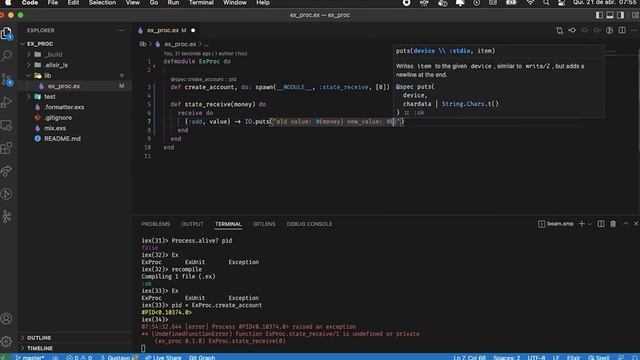Open the Extensions view
Image resolution: width=640 pixels, height=360 pixels.
7,148
